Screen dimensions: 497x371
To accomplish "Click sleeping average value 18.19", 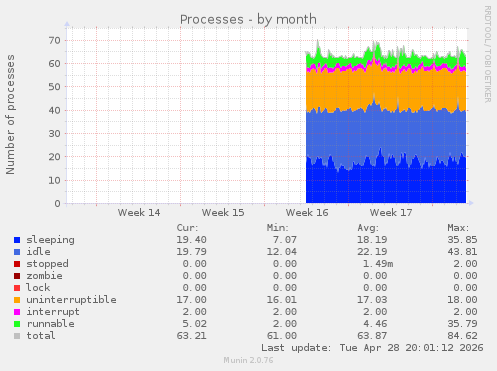I will (x=372, y=240).
